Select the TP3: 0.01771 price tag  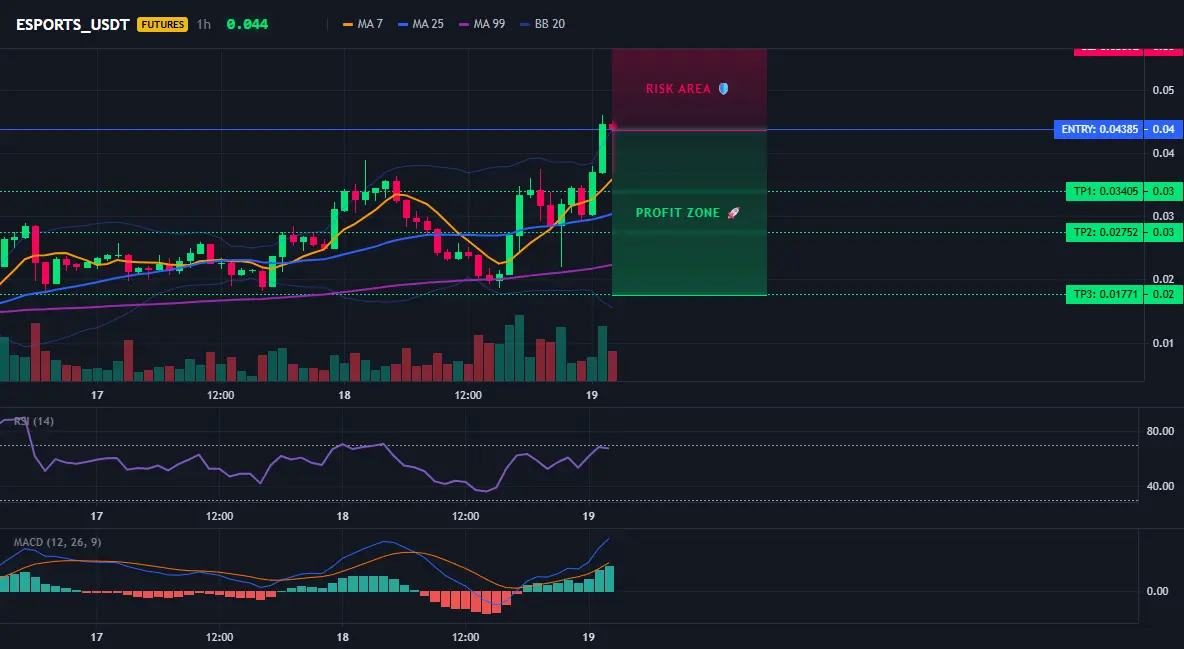[x=1105, y=295]
